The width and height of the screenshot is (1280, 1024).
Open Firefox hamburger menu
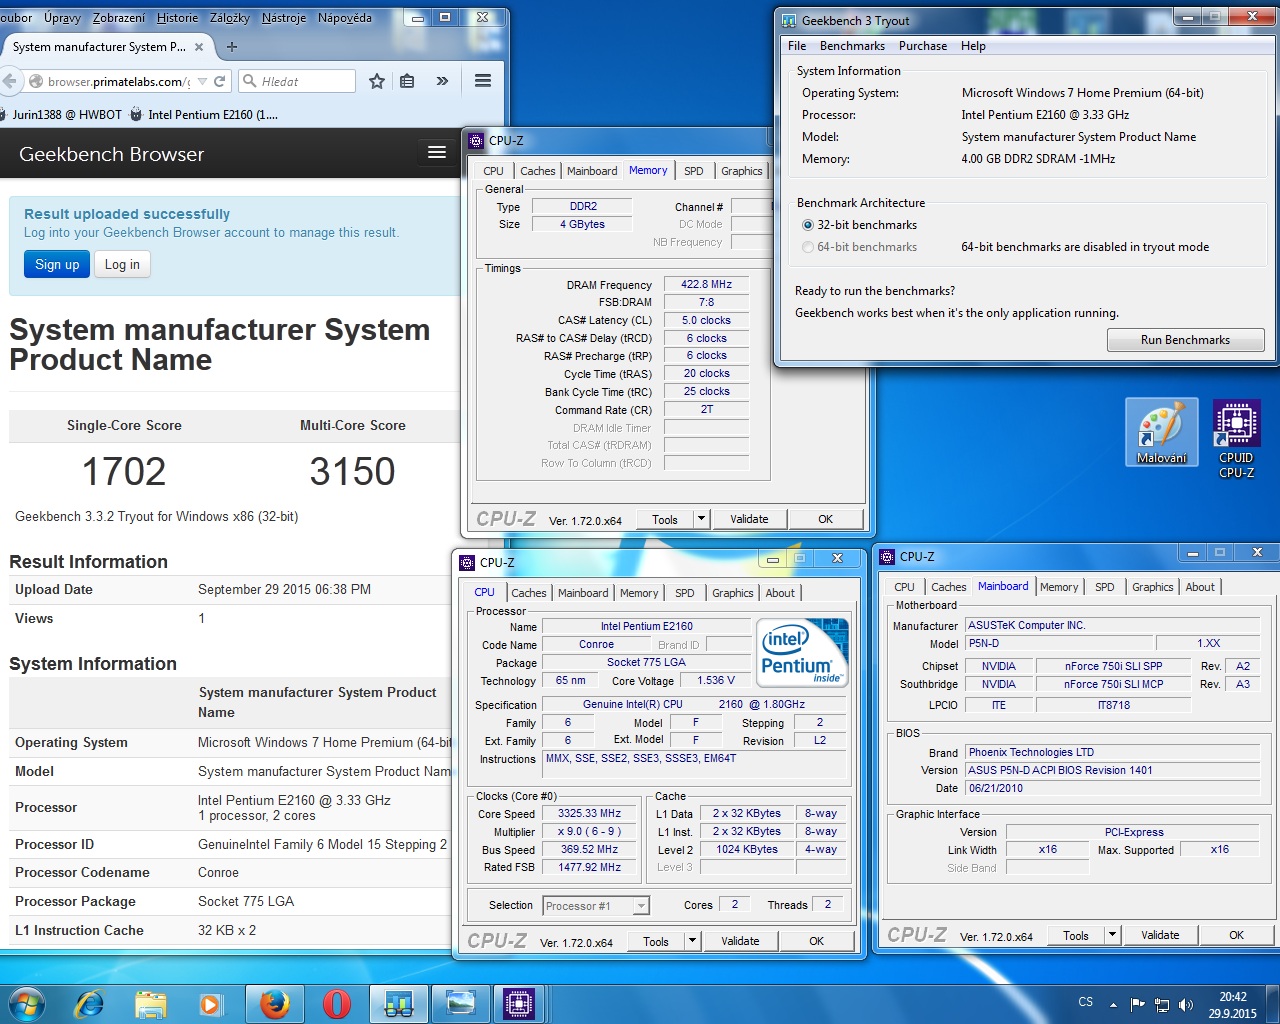click(x=483, y=81)
